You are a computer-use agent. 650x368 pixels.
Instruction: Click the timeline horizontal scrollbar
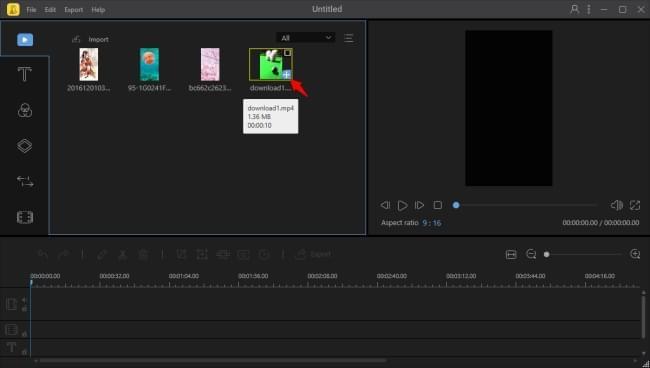(x=212, y=361)
